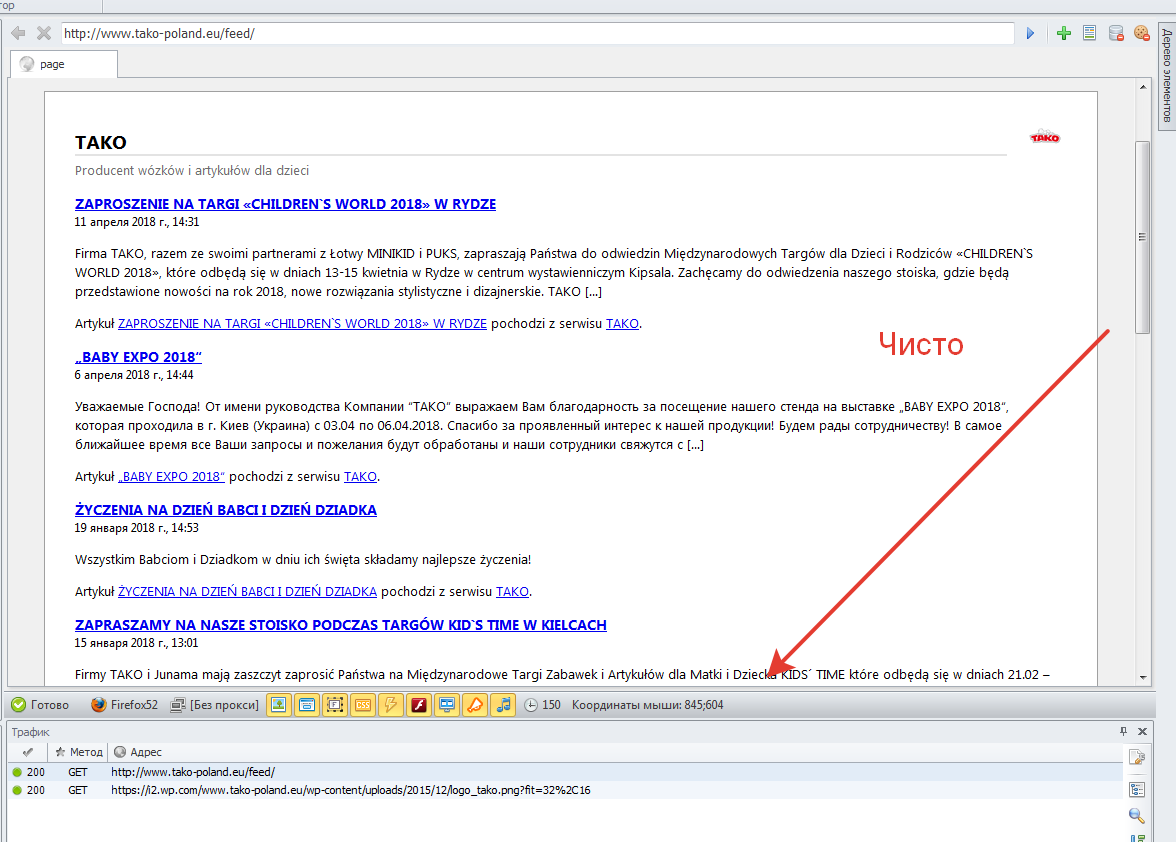Click the blue Go arrow beside address bar

tap(1030, 33)
